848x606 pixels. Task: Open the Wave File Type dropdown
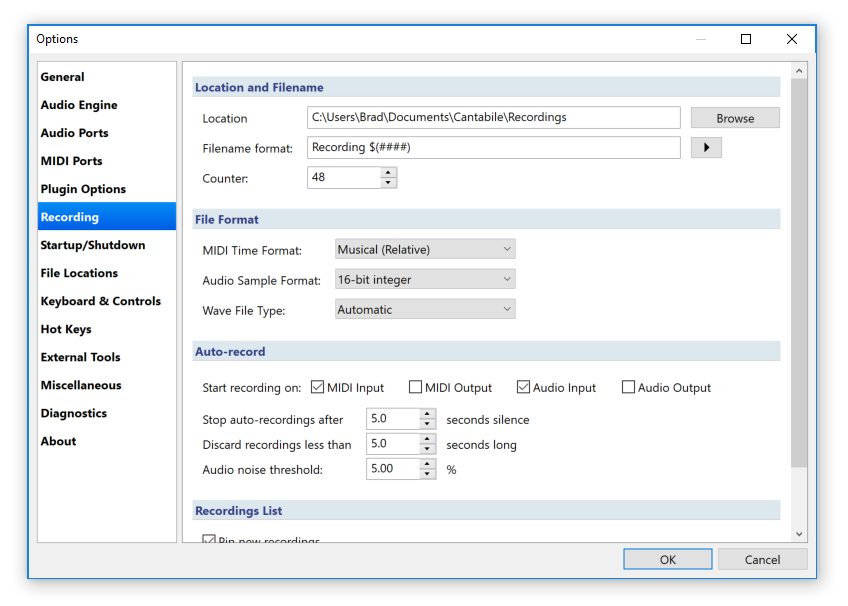pyautogui.click(x=425, y=309)
